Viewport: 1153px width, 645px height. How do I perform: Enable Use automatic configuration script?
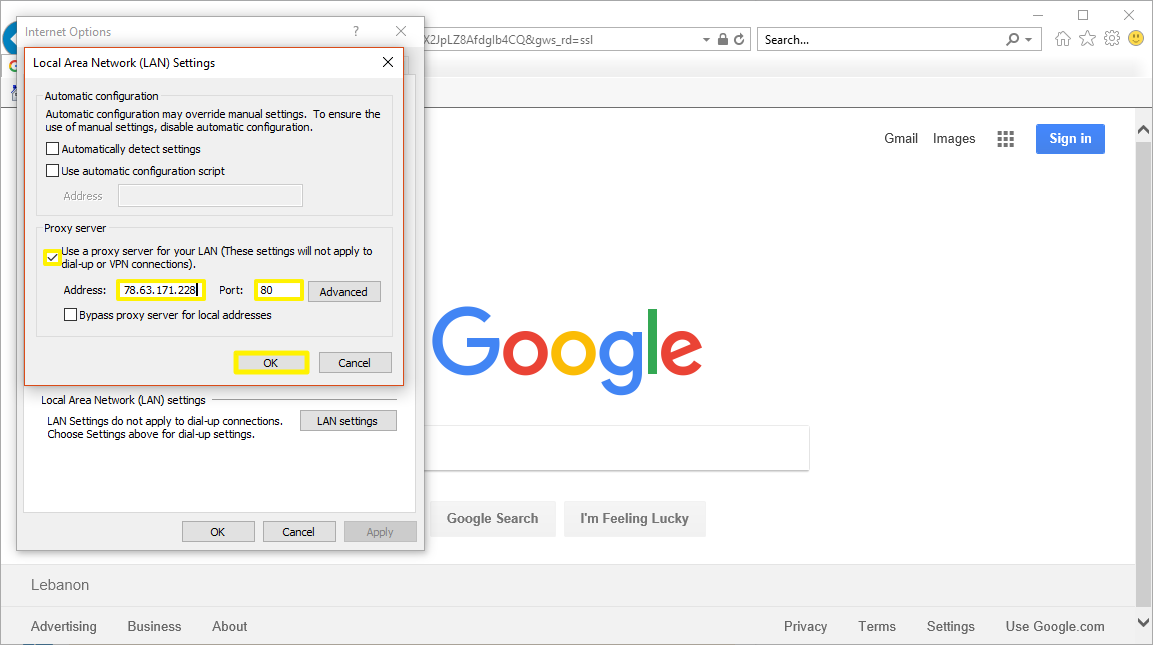pos(52,171)
